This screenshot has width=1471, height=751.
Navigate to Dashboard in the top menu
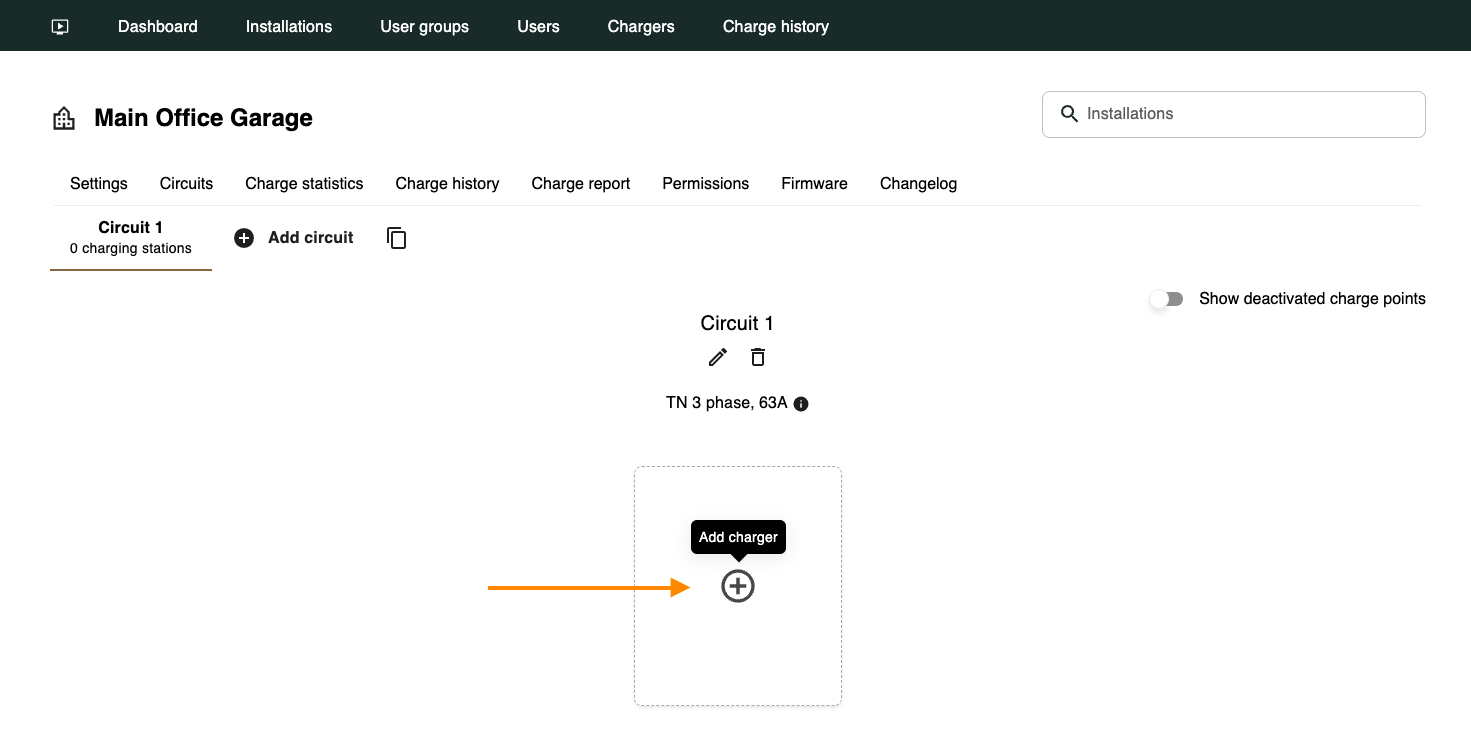[x=157, y=26]
